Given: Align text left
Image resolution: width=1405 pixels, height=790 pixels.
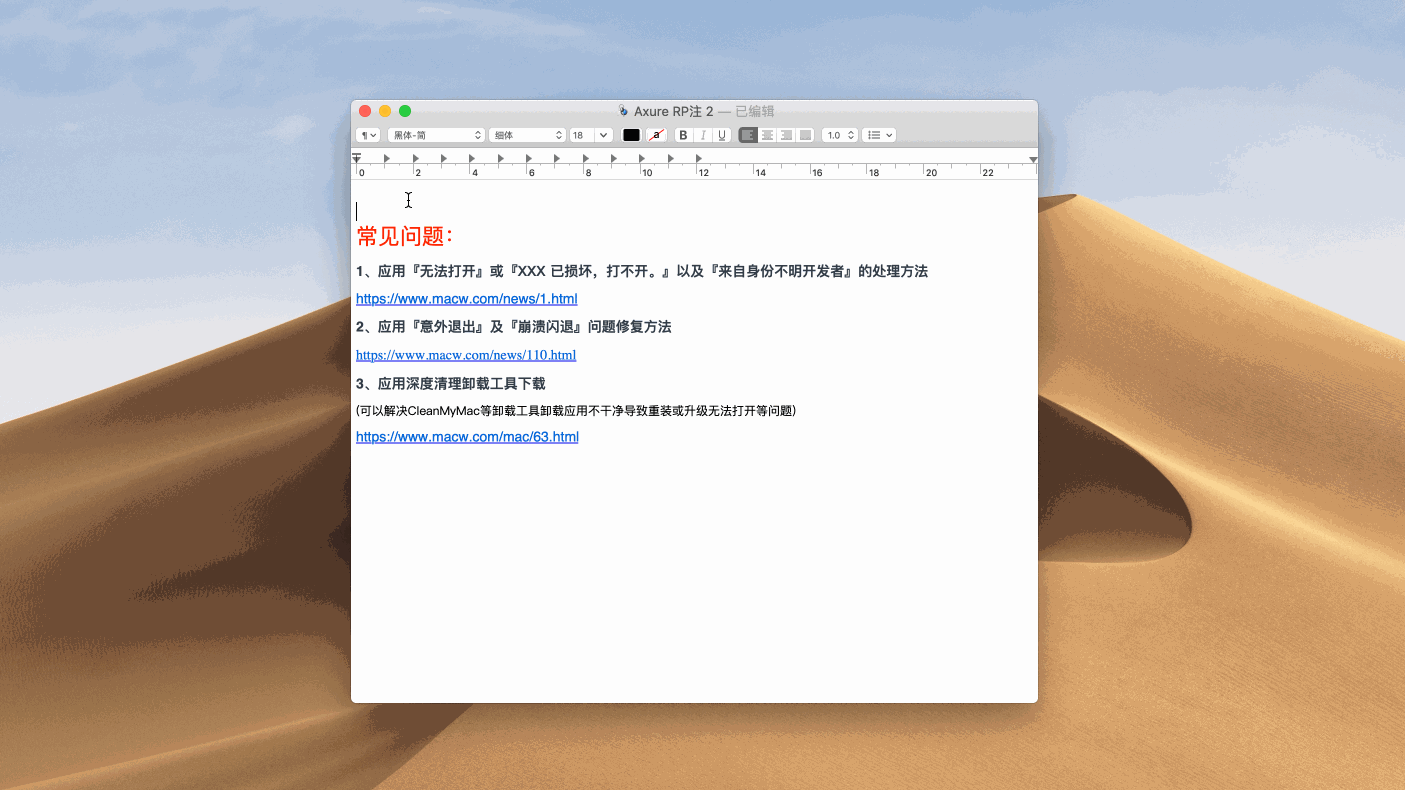Looking at the screenshot, I should click(x=748, y=135).
